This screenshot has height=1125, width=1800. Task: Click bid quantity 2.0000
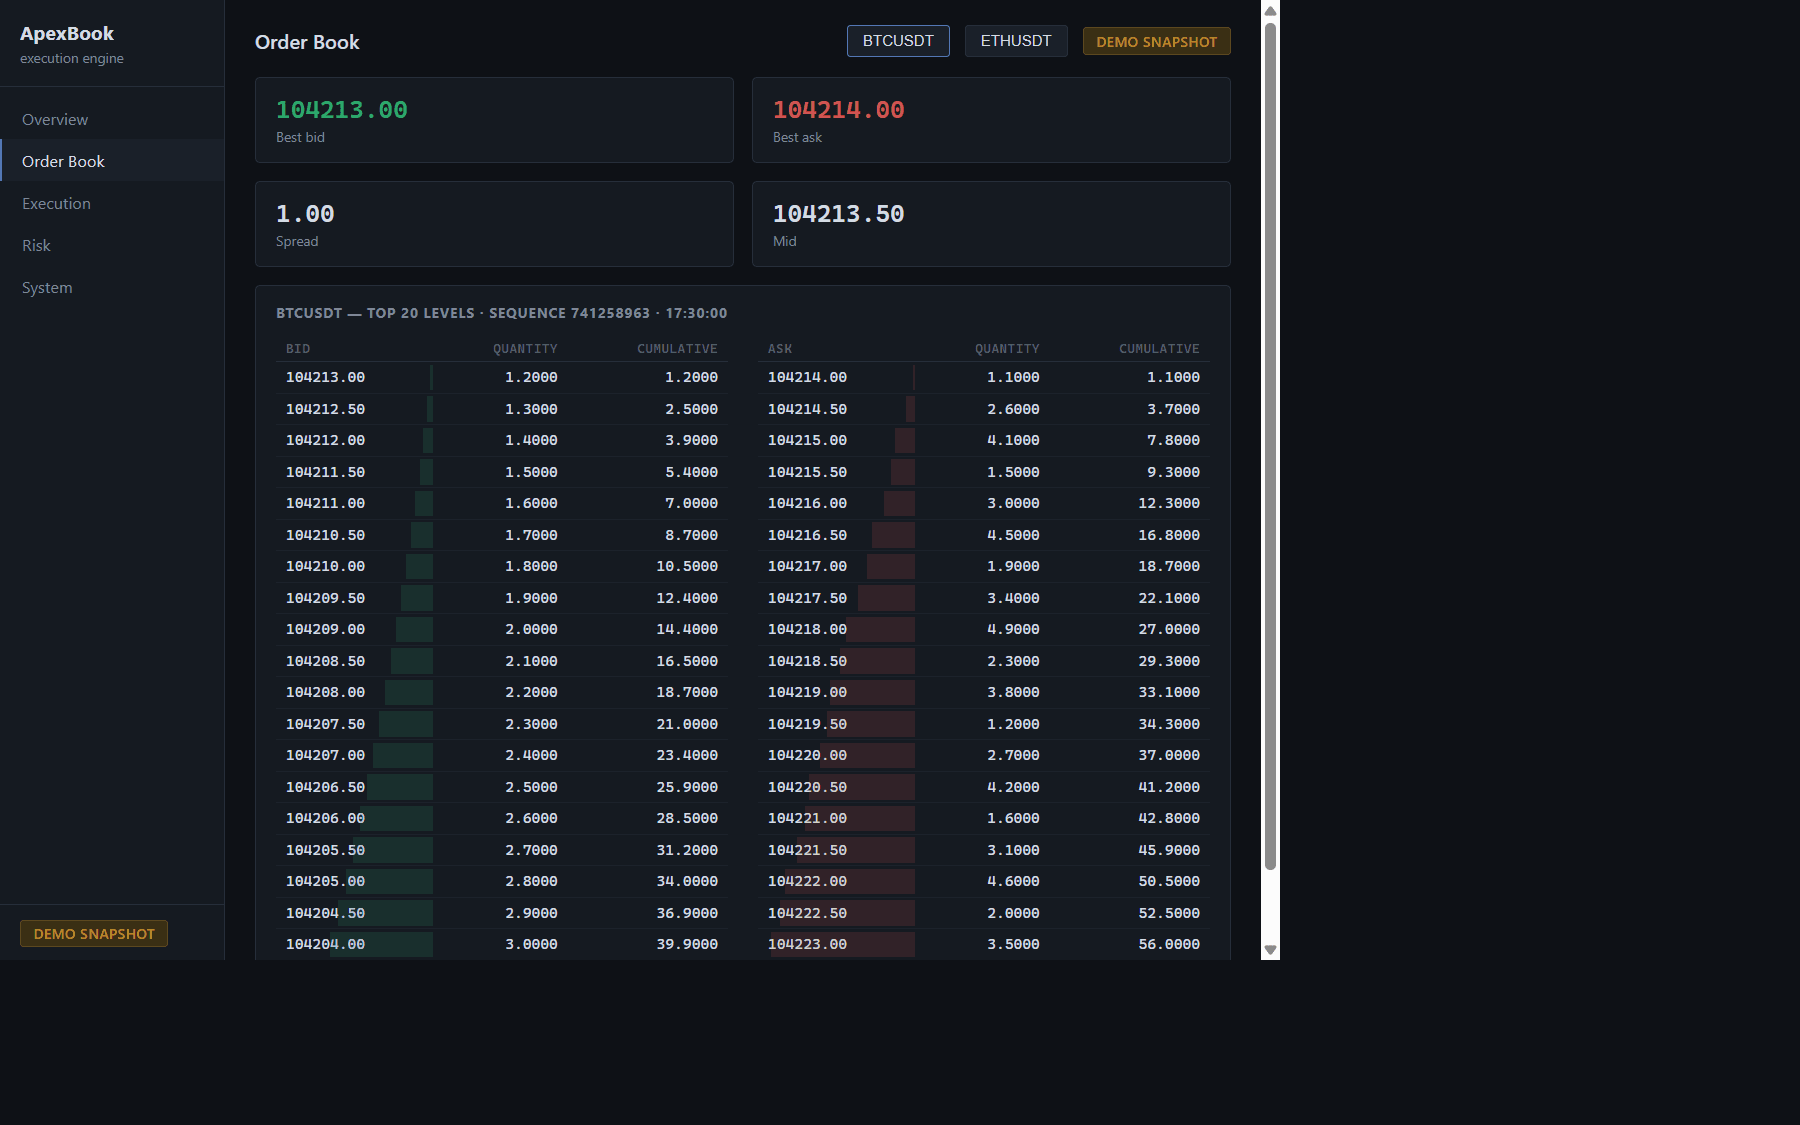pos(531,629)
